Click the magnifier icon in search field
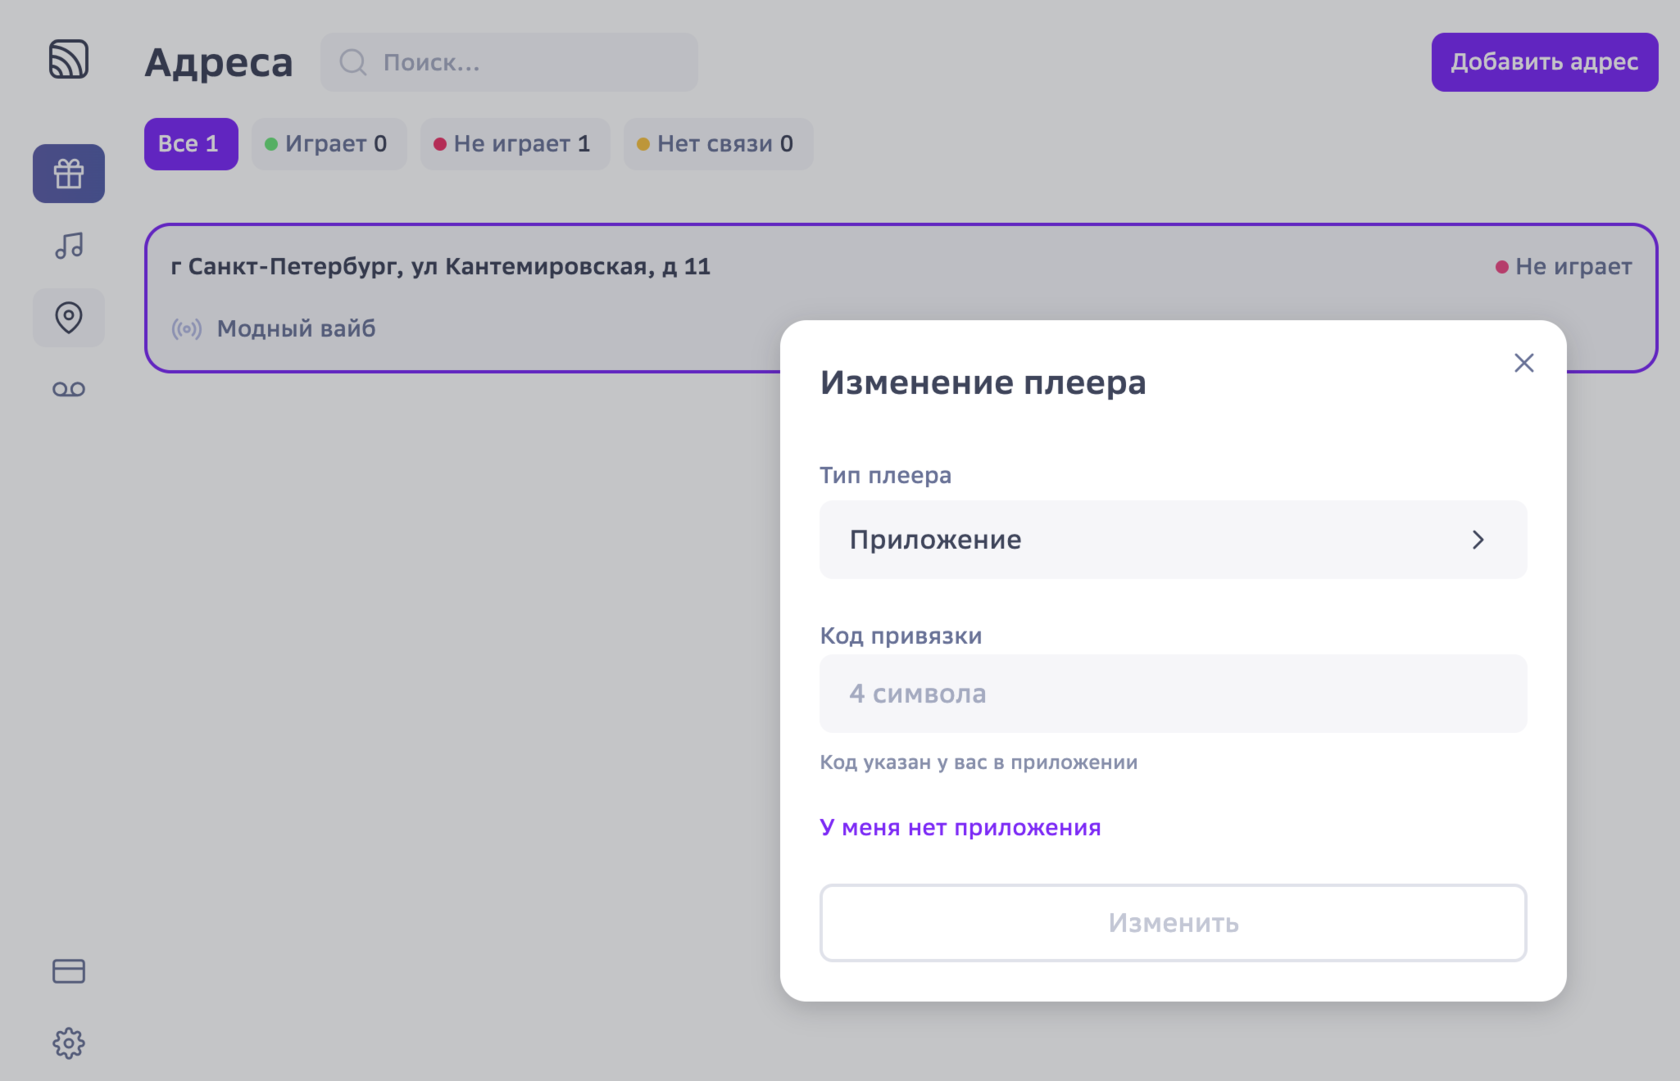This screenshot has height=1081, width=1680. (353, 62)
